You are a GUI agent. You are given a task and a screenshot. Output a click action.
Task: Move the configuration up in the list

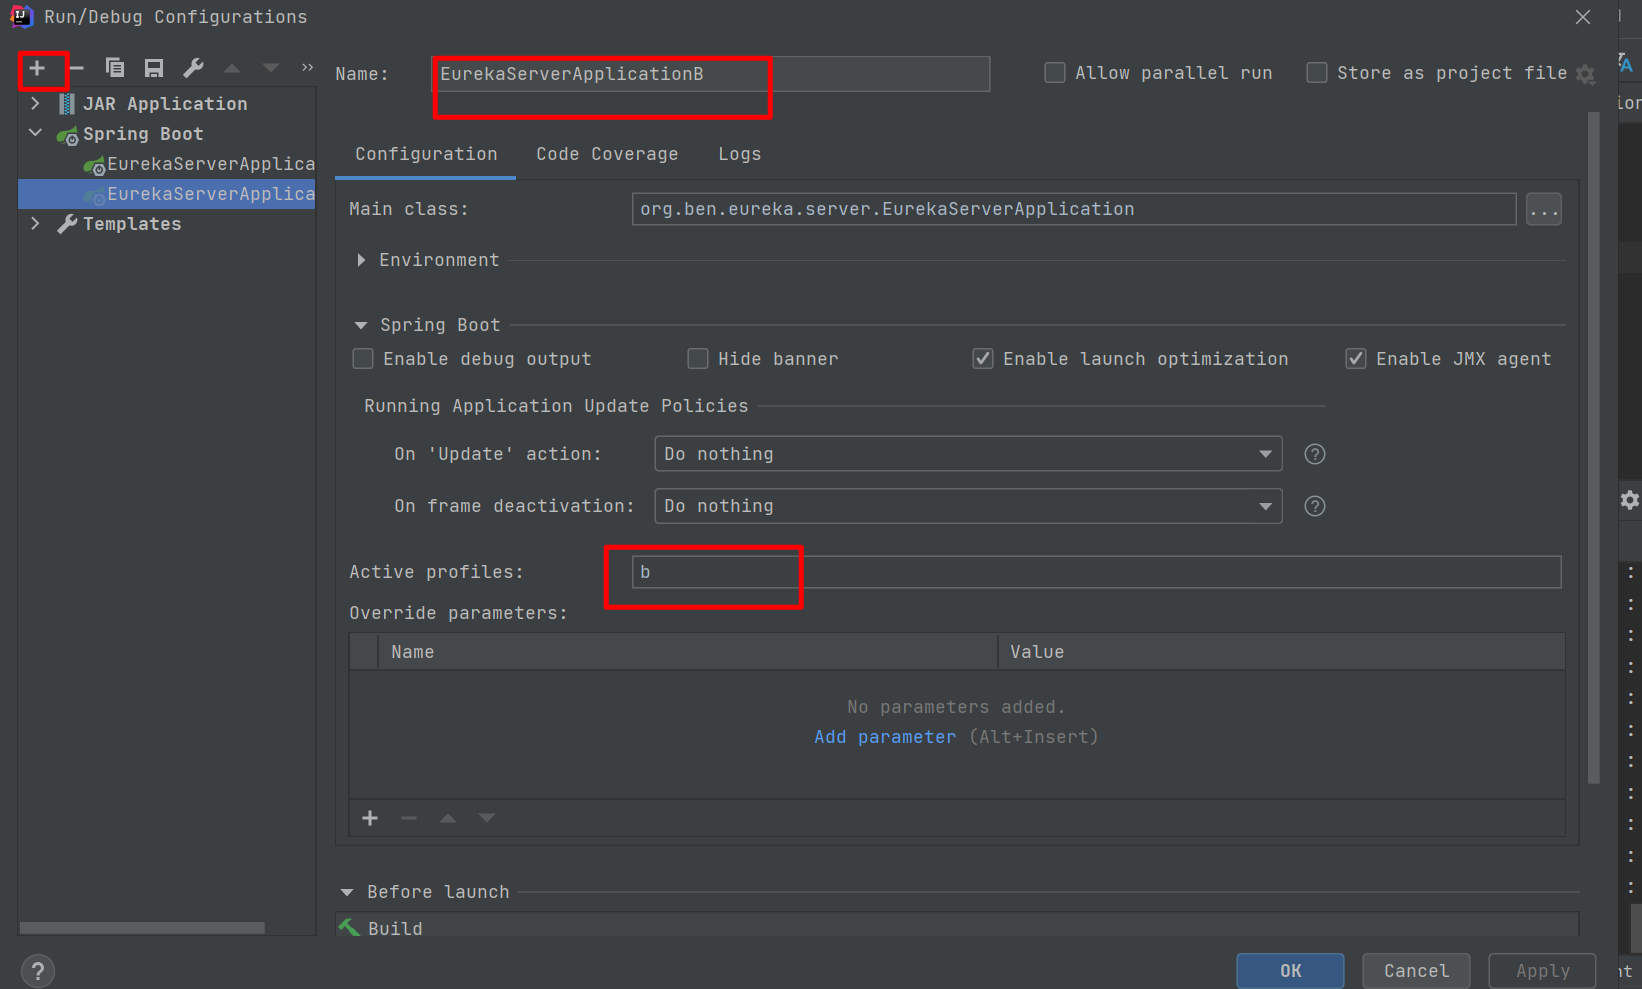coord(232,68)
